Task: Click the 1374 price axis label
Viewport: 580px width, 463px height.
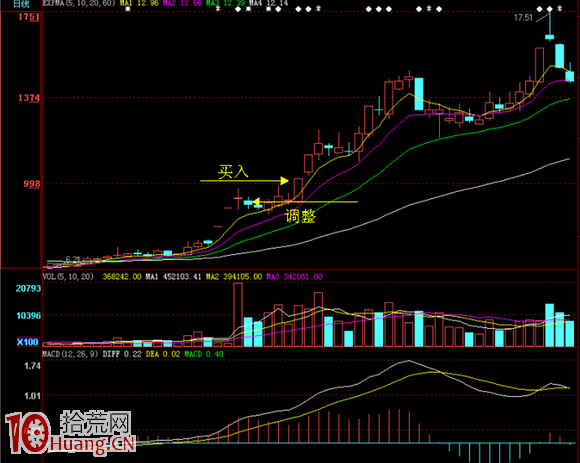Action: pos(28,98)
